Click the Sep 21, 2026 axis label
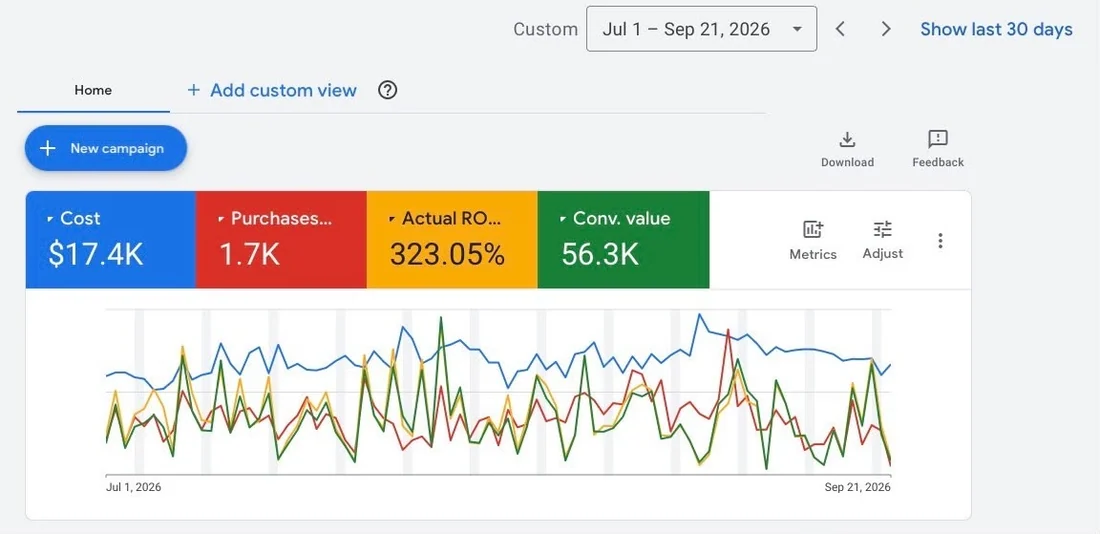Screen dimensions: 1100x534 857,487
